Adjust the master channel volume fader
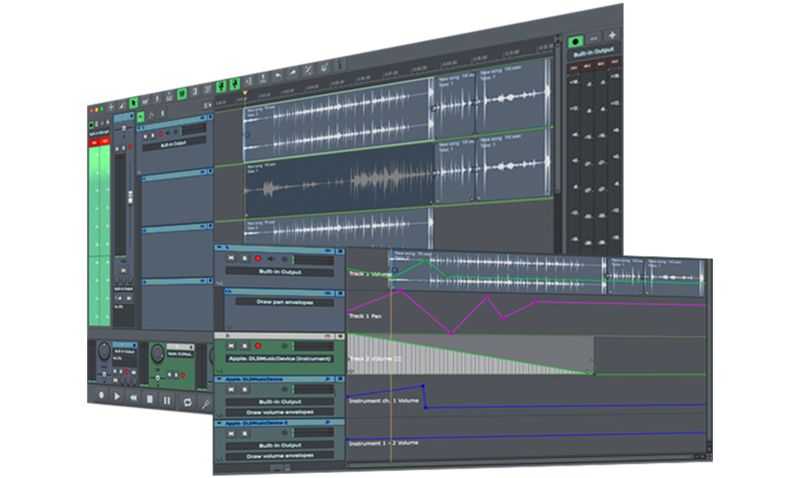Image resolution: width=800 pixels, height=478 pixels. tap(130, 197)
